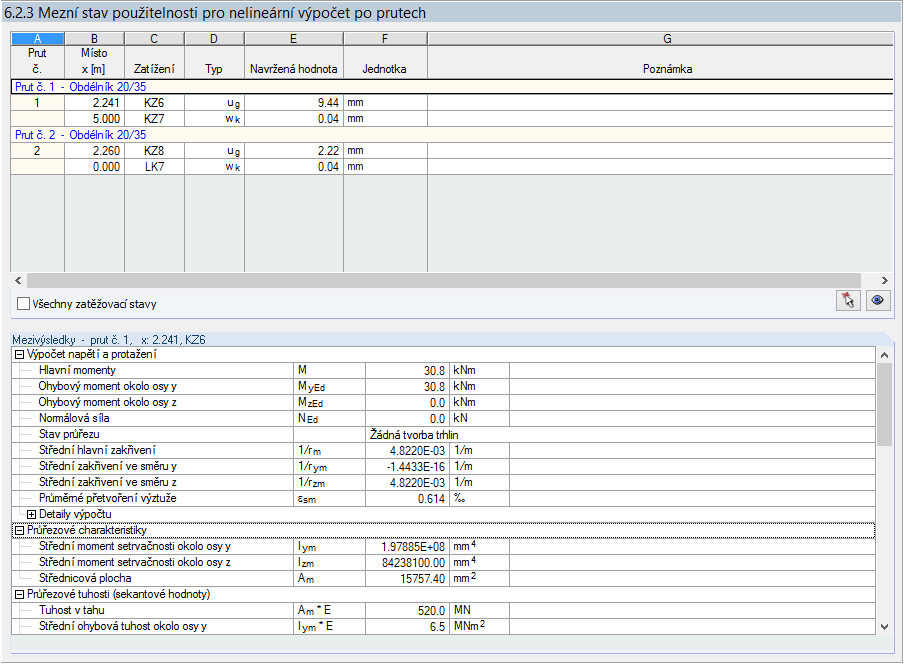Screen dimensions: 904x664
Task: Click member number cell 1
Action: (37, 103)
